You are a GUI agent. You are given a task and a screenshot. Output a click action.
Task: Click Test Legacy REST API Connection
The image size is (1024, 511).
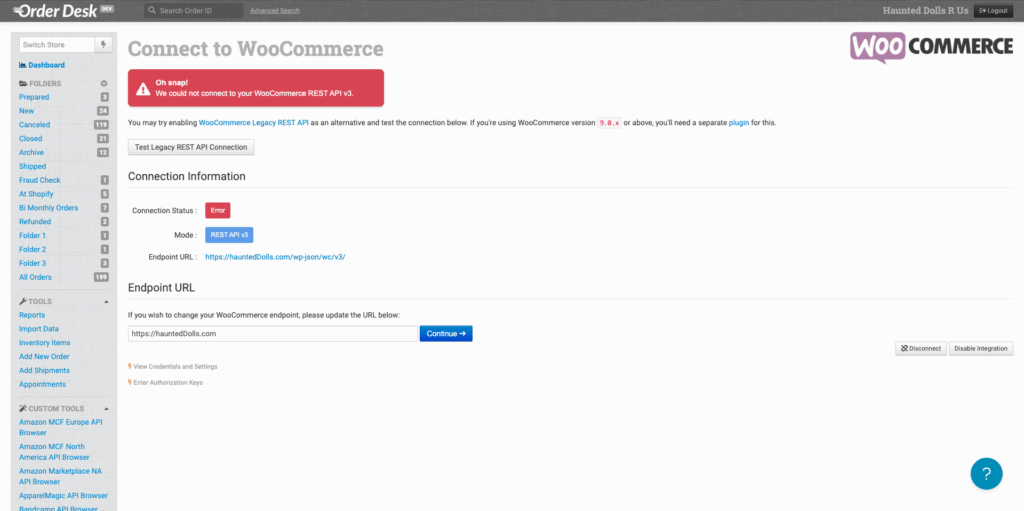(191, 147)
